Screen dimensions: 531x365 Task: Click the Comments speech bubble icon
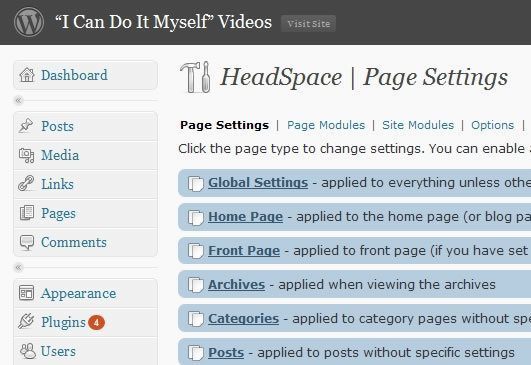click(27, 242)
